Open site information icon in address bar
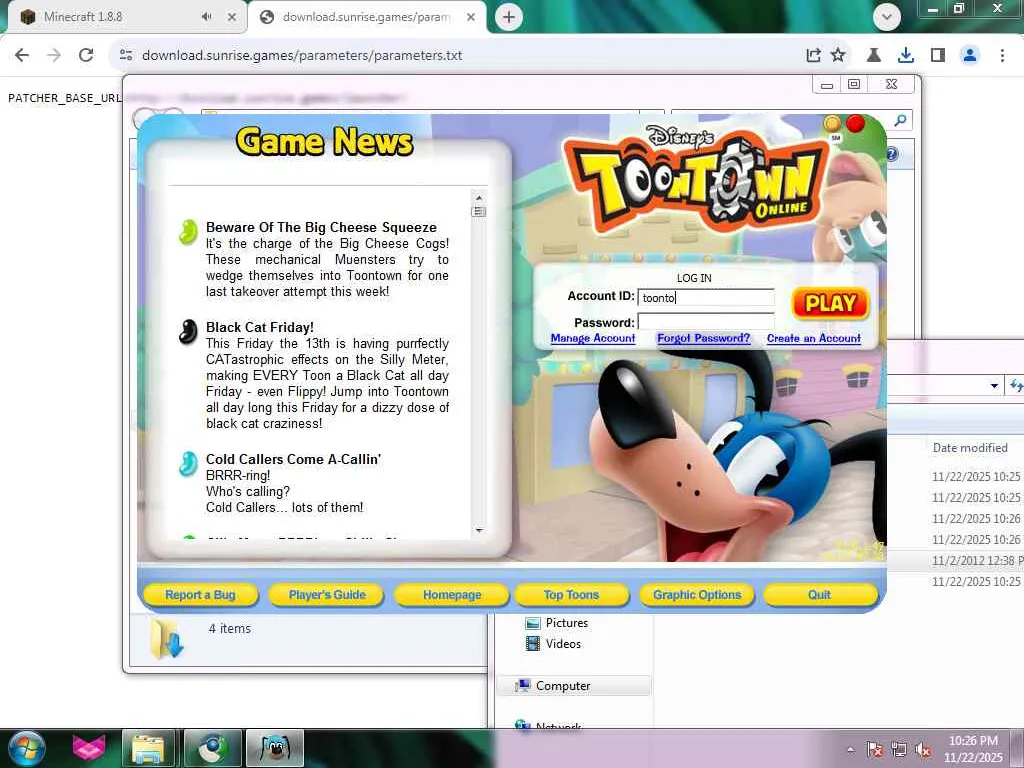This screenshot has height=768, width=1024. pos(126,55)
